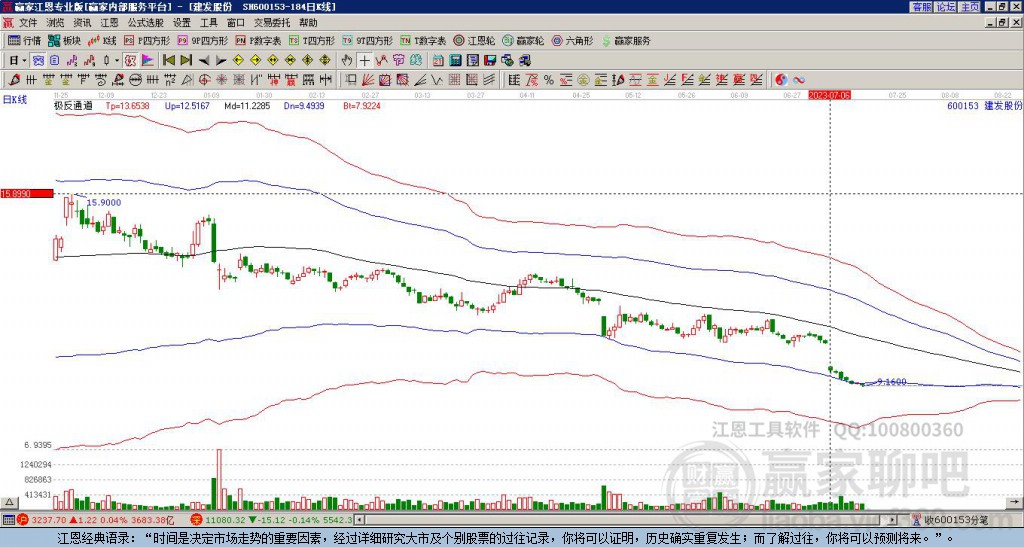Toggle the 权 ex-rights adjustment button

pos(130,61)
